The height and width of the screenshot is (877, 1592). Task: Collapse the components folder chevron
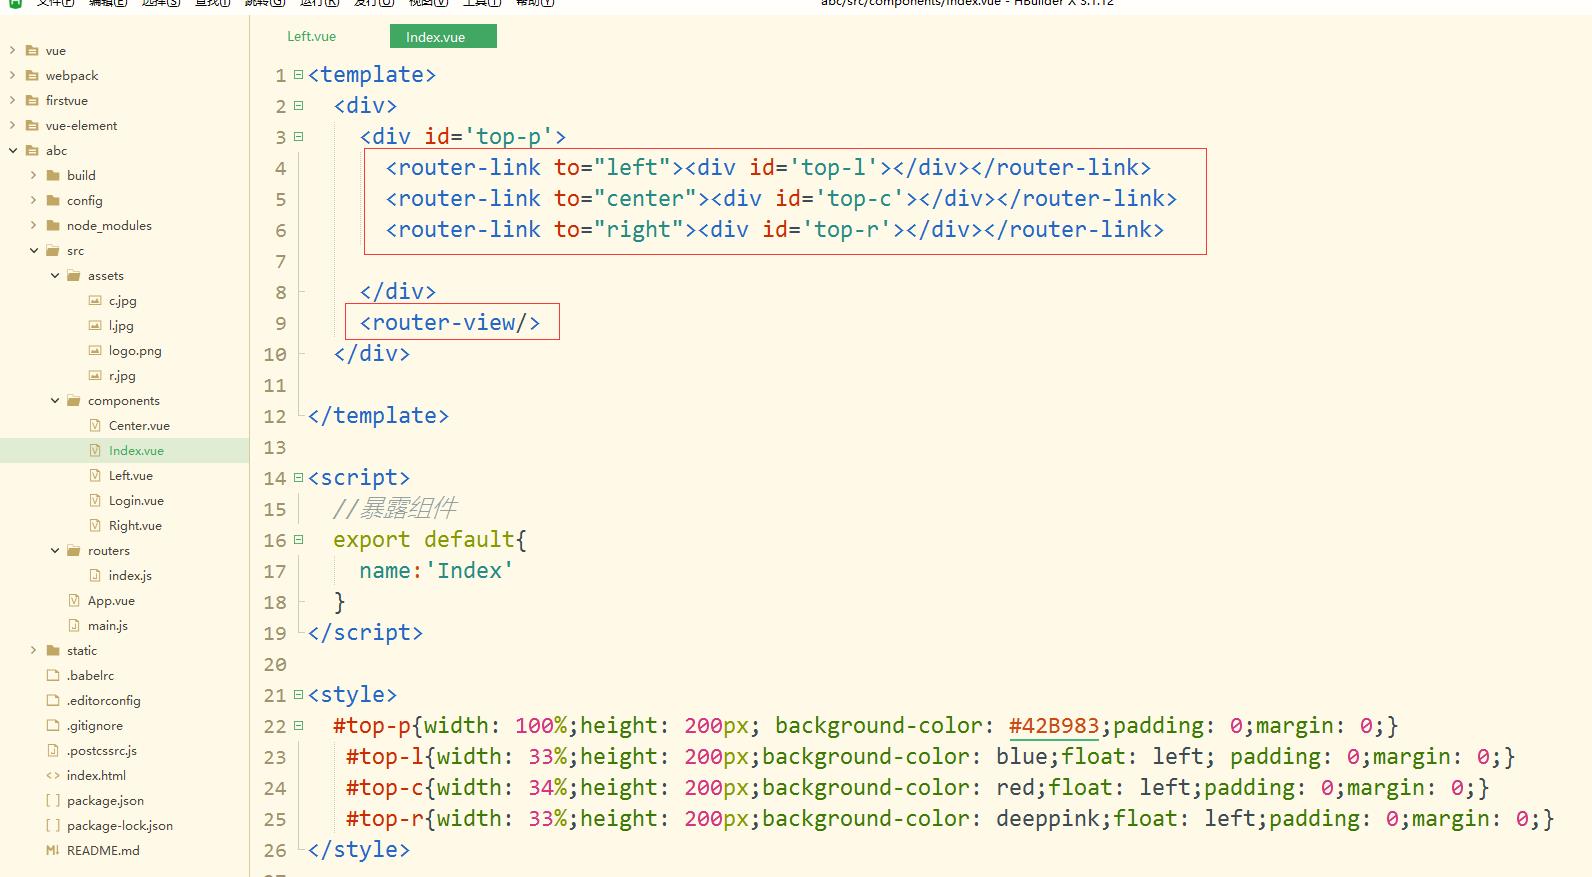54,400
